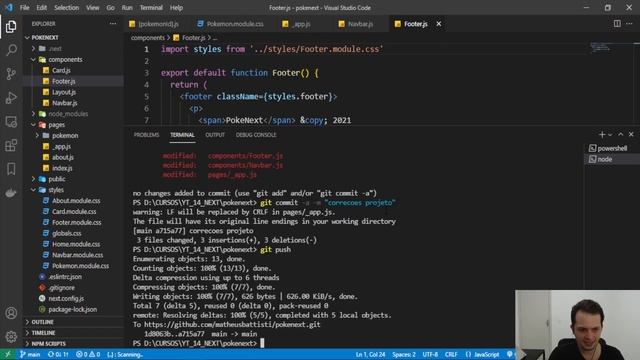Screen dimensions: 640x360
Task: Open errors and warnings count
Action: [88, 354]
